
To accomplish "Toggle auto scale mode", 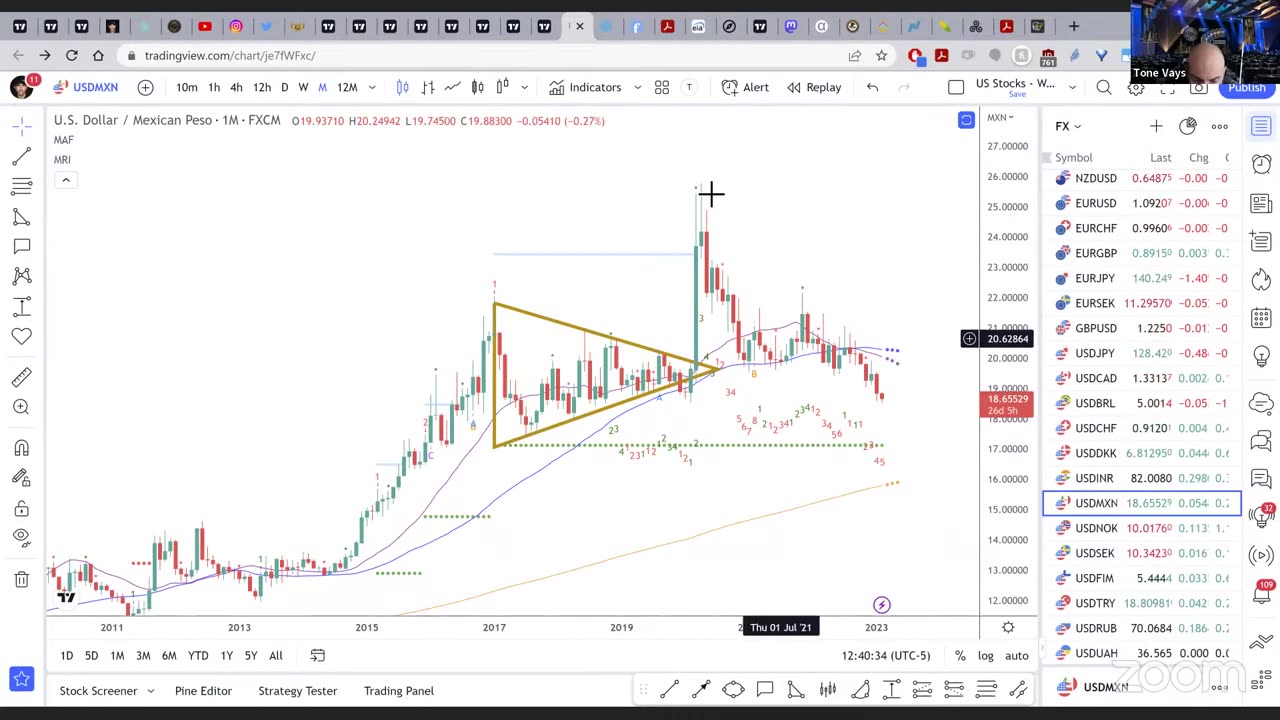I will pos(1016,656).
